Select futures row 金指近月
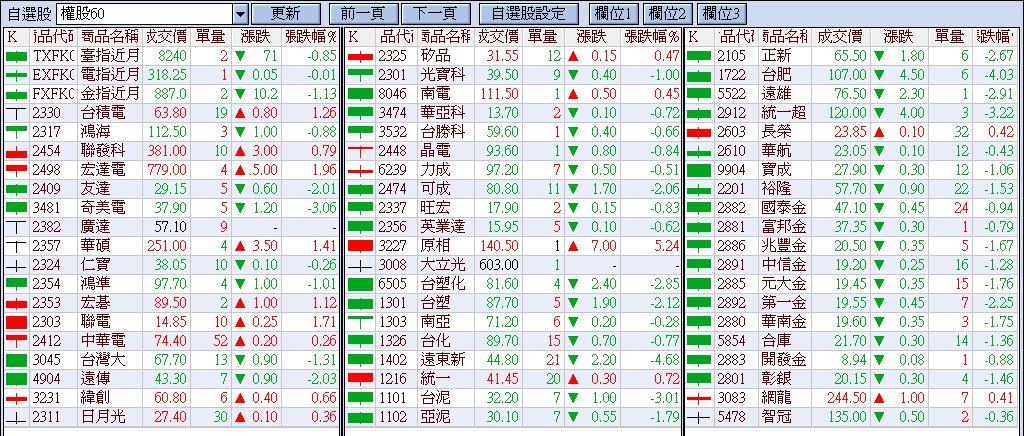This screenshot has width=1024, height=436. [x=111, y=95]
